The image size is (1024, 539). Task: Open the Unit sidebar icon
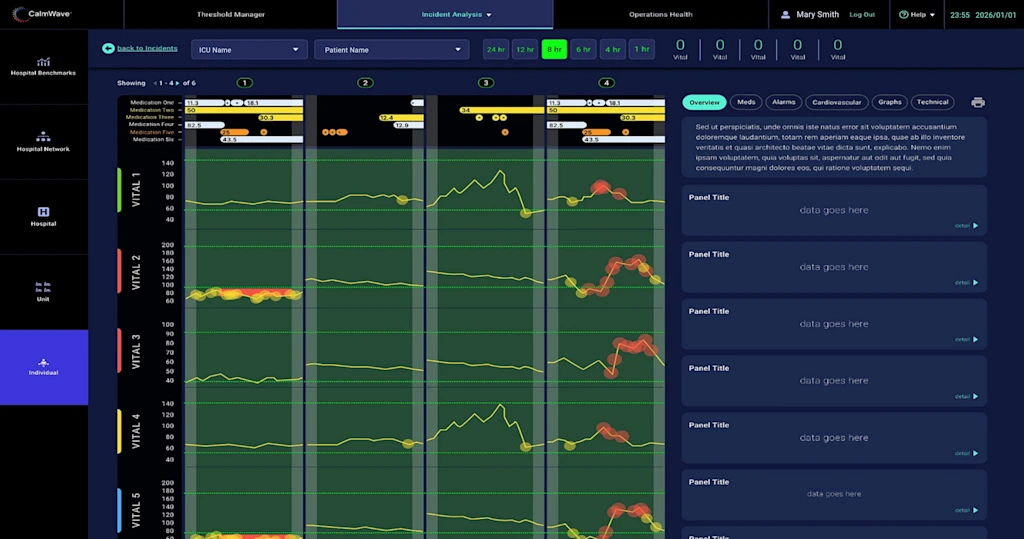(43, 287)
